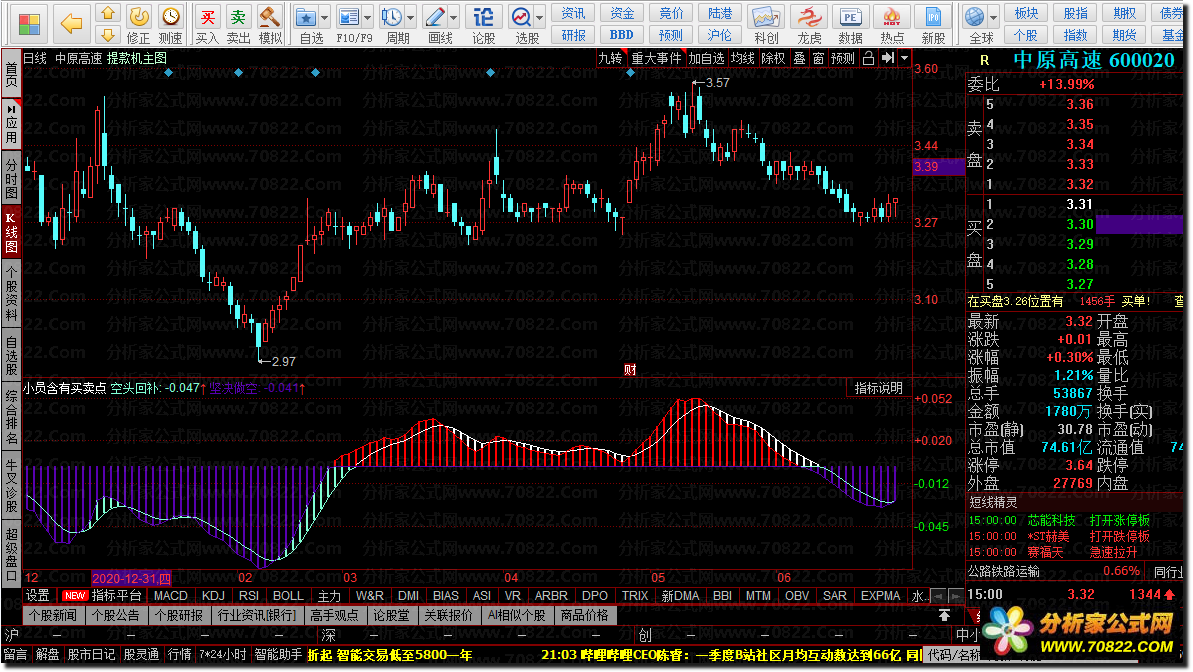Open the 分时图 sidebar tab

click(11, 179)
